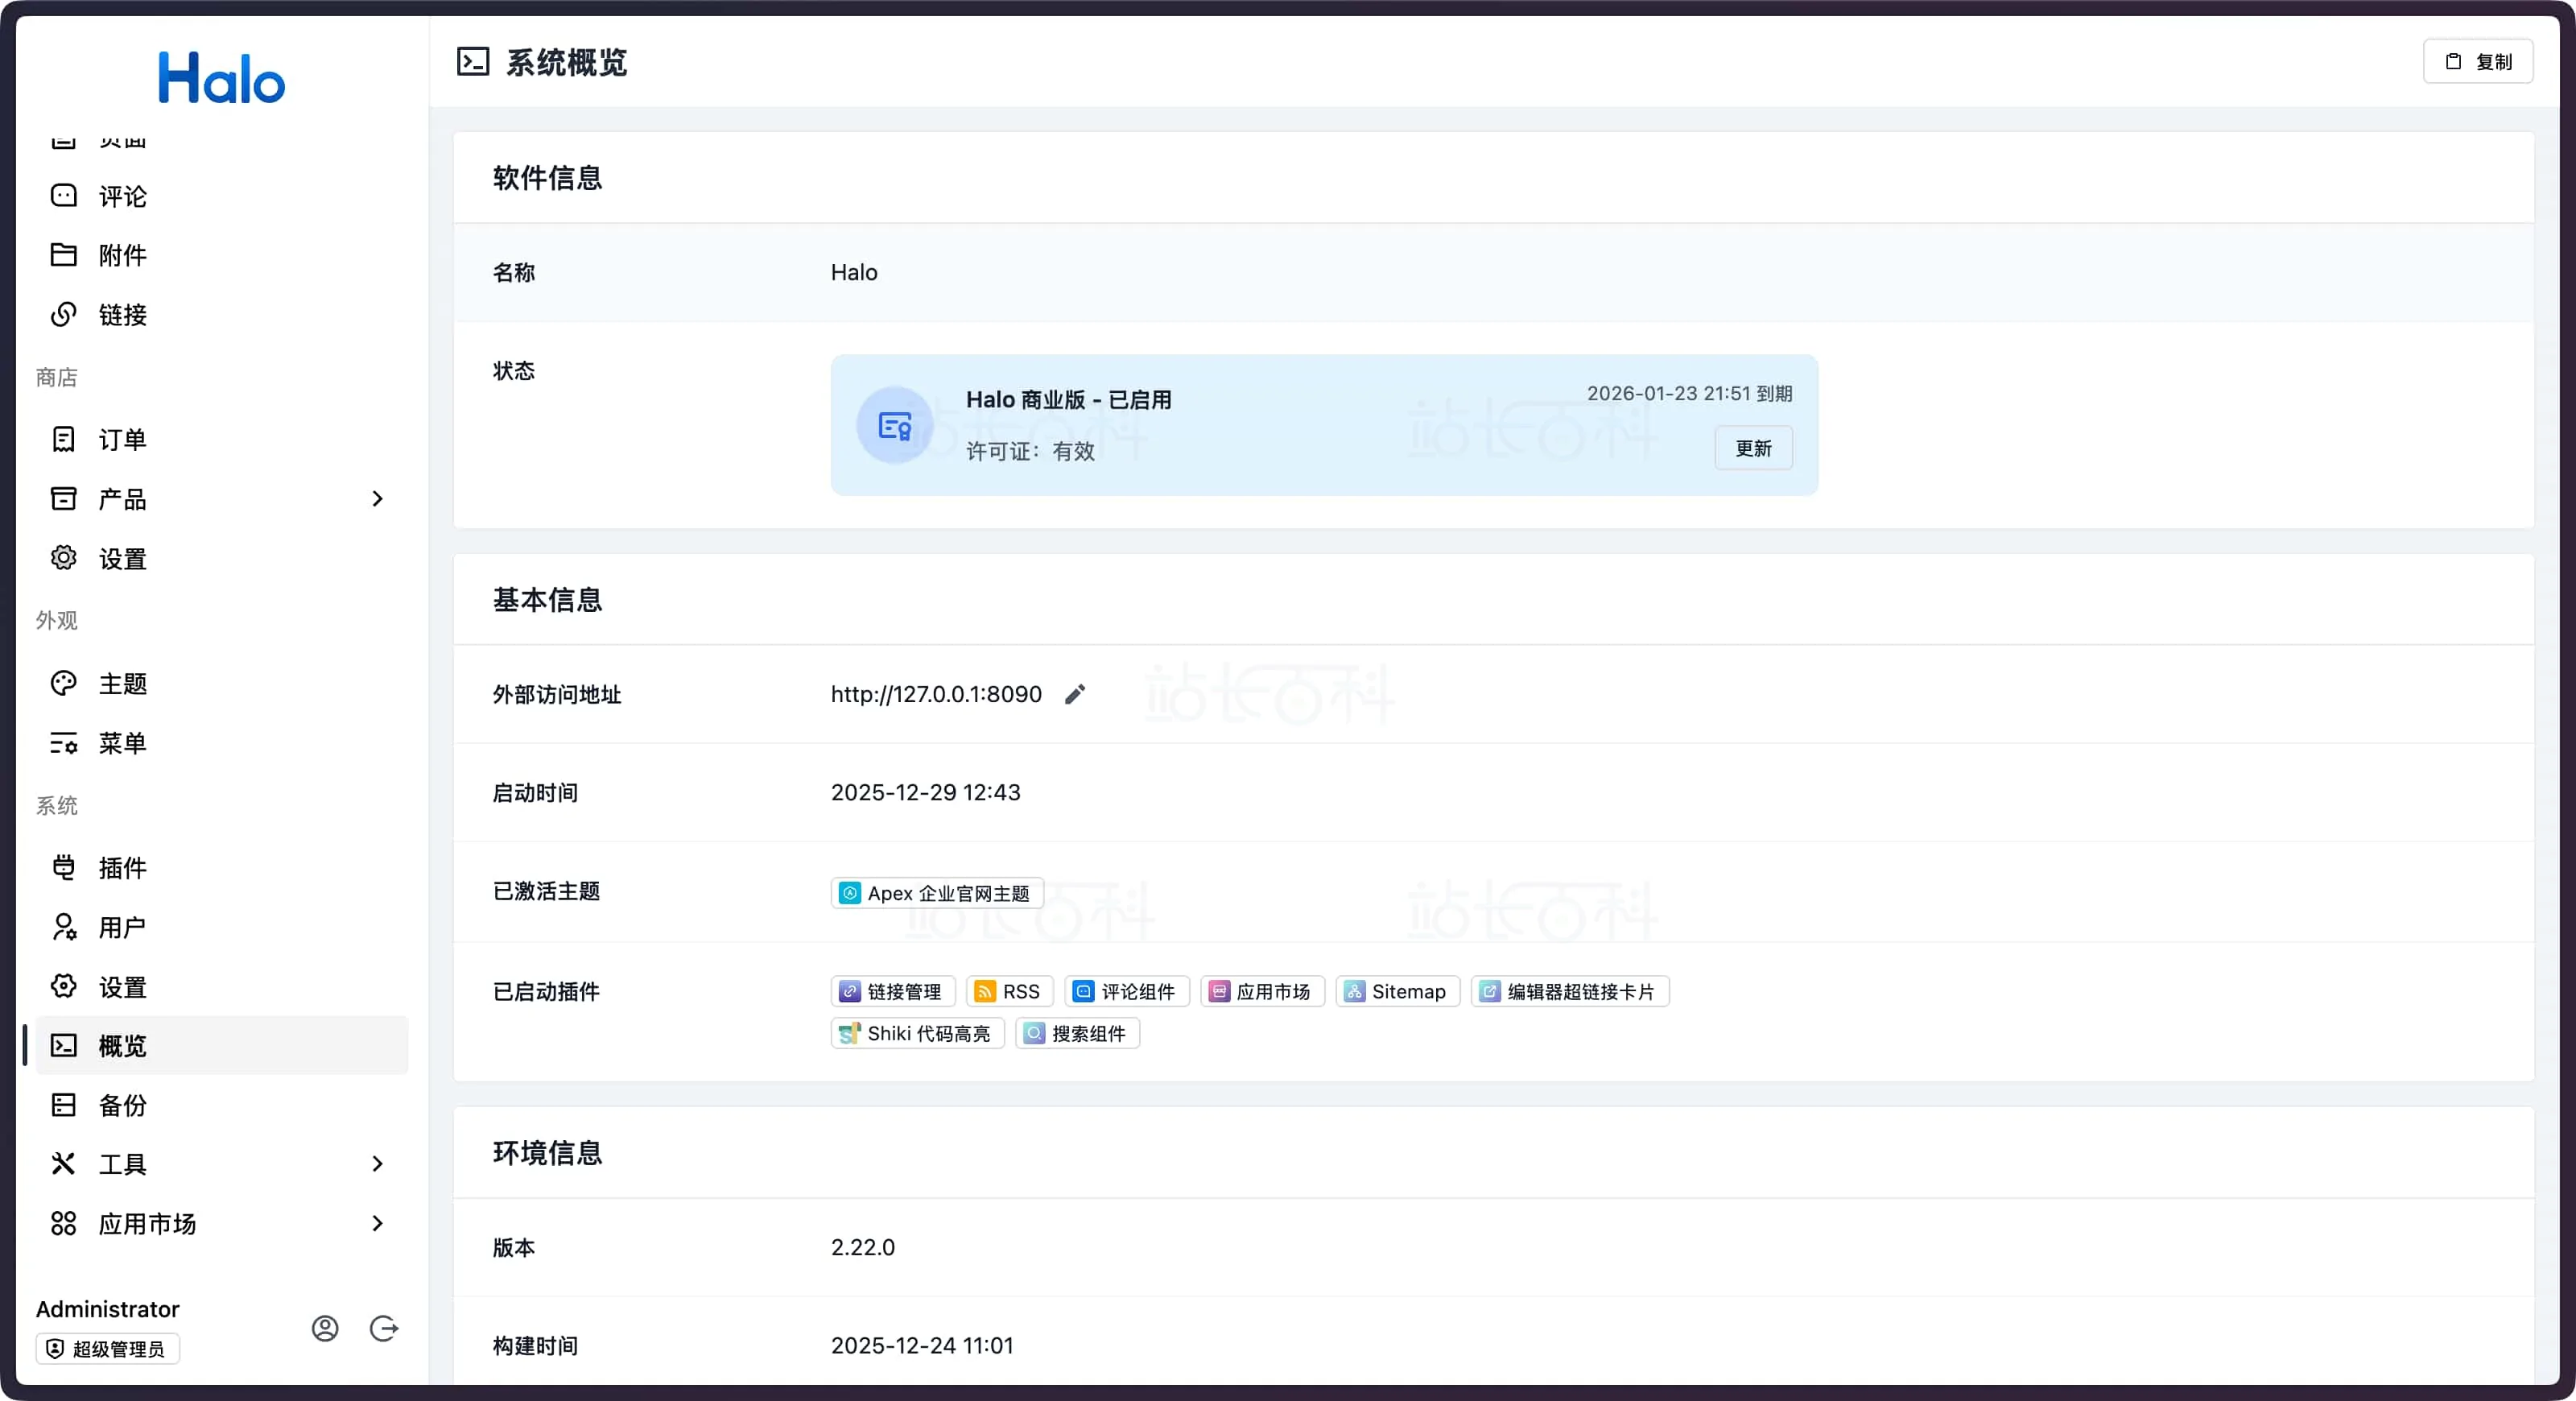Click the pencil icon to edit 外部访问地址
The height and width of the screenshot is (1401, 2576).
1076,694
